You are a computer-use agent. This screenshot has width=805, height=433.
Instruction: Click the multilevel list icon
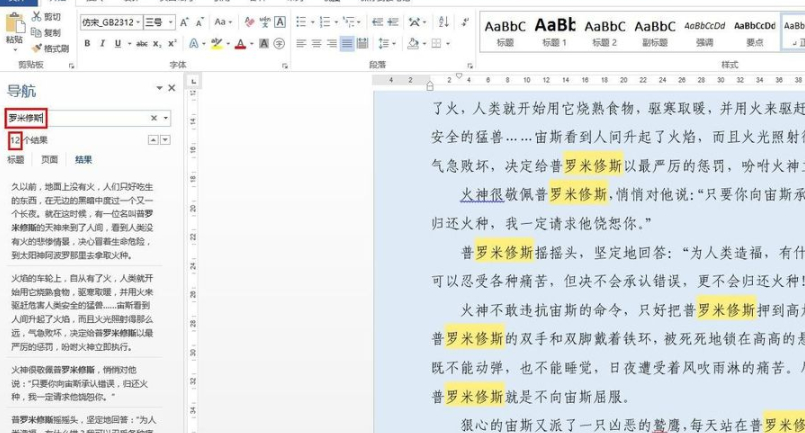coord(348,22)
